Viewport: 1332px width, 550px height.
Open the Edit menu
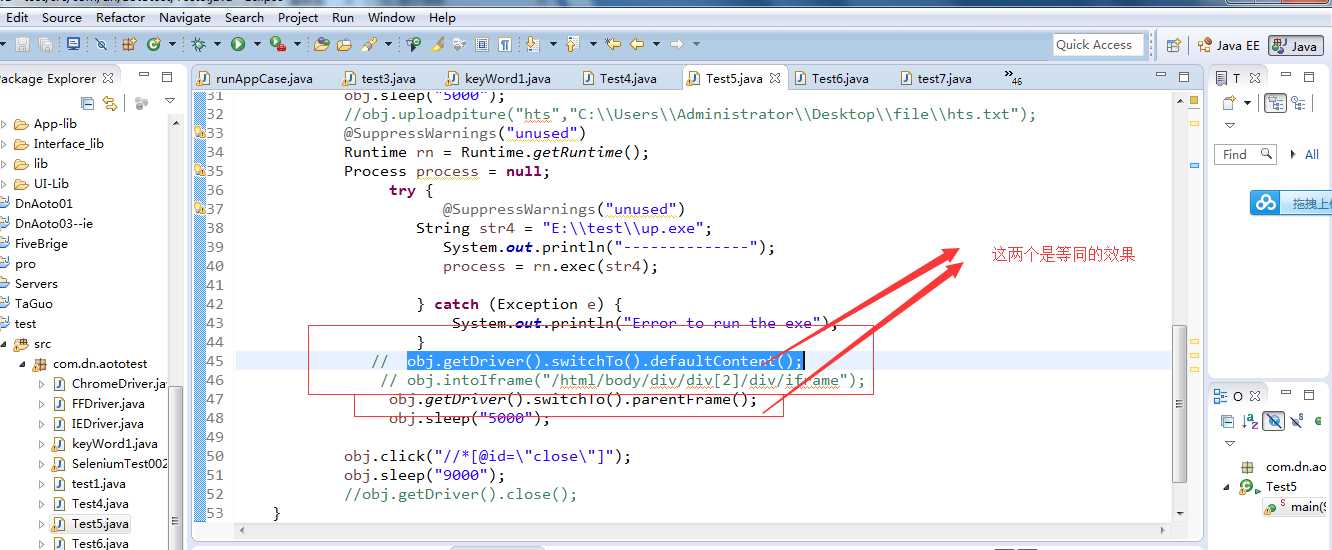click(17, 17)
